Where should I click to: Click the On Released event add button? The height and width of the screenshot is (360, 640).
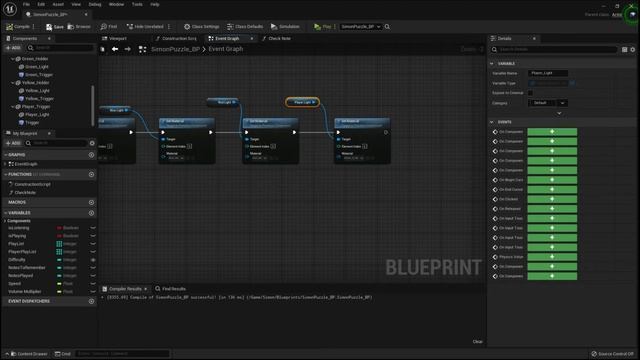[552, 209]
